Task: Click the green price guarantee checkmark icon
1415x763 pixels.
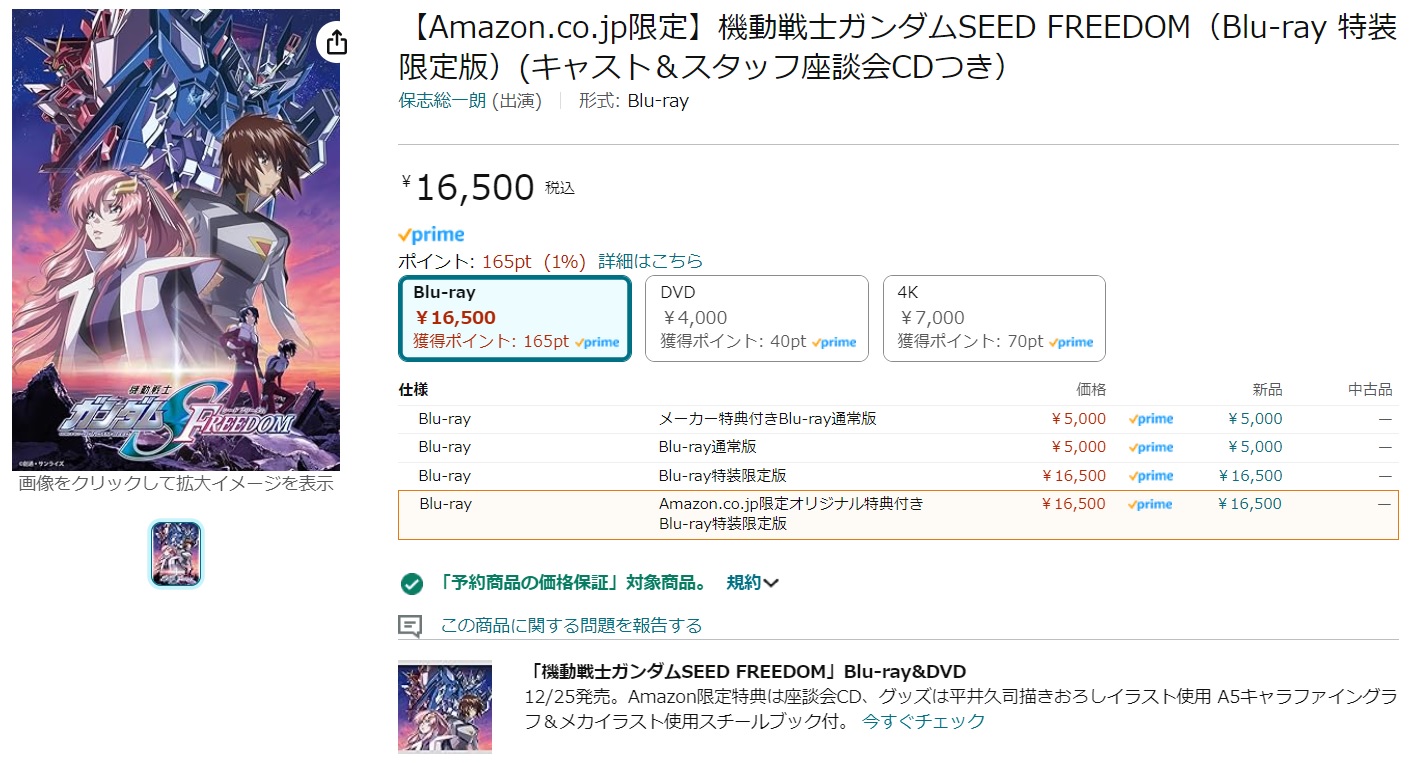Action: (411, 583)
